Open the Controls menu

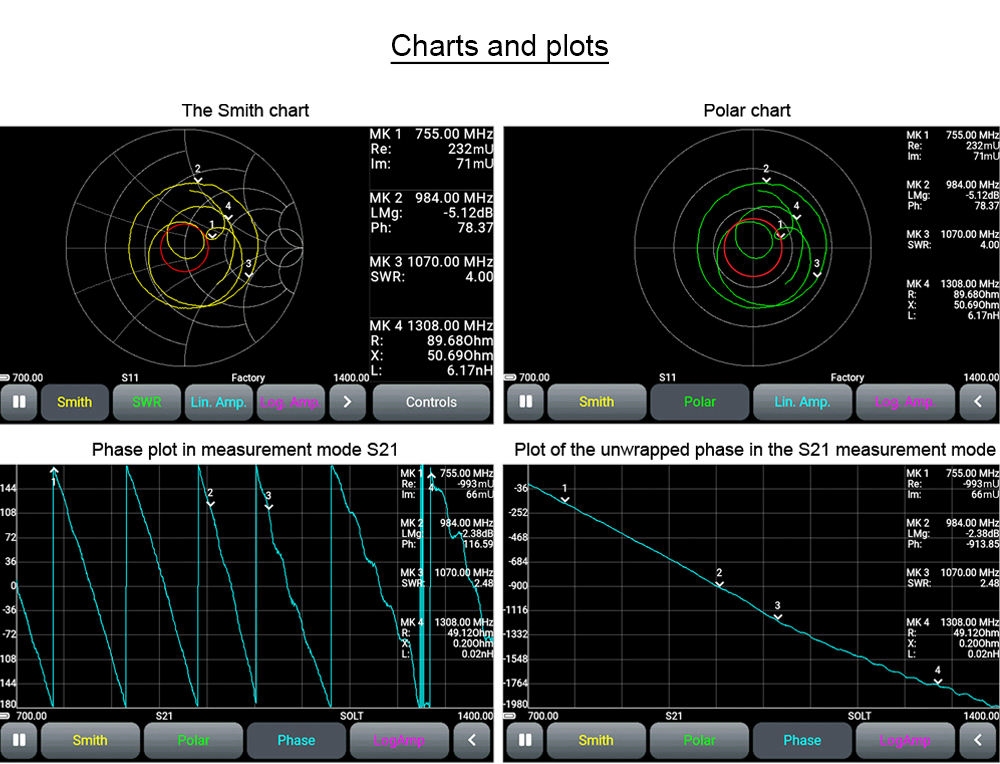click(x=431, y=402)
